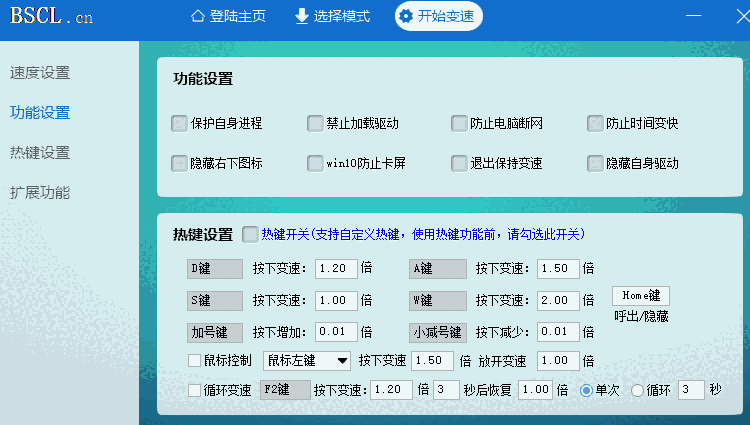Click the 小减号键 hotkey button
750x425 pixels.
pyautogui.click(x=438, y=332)
